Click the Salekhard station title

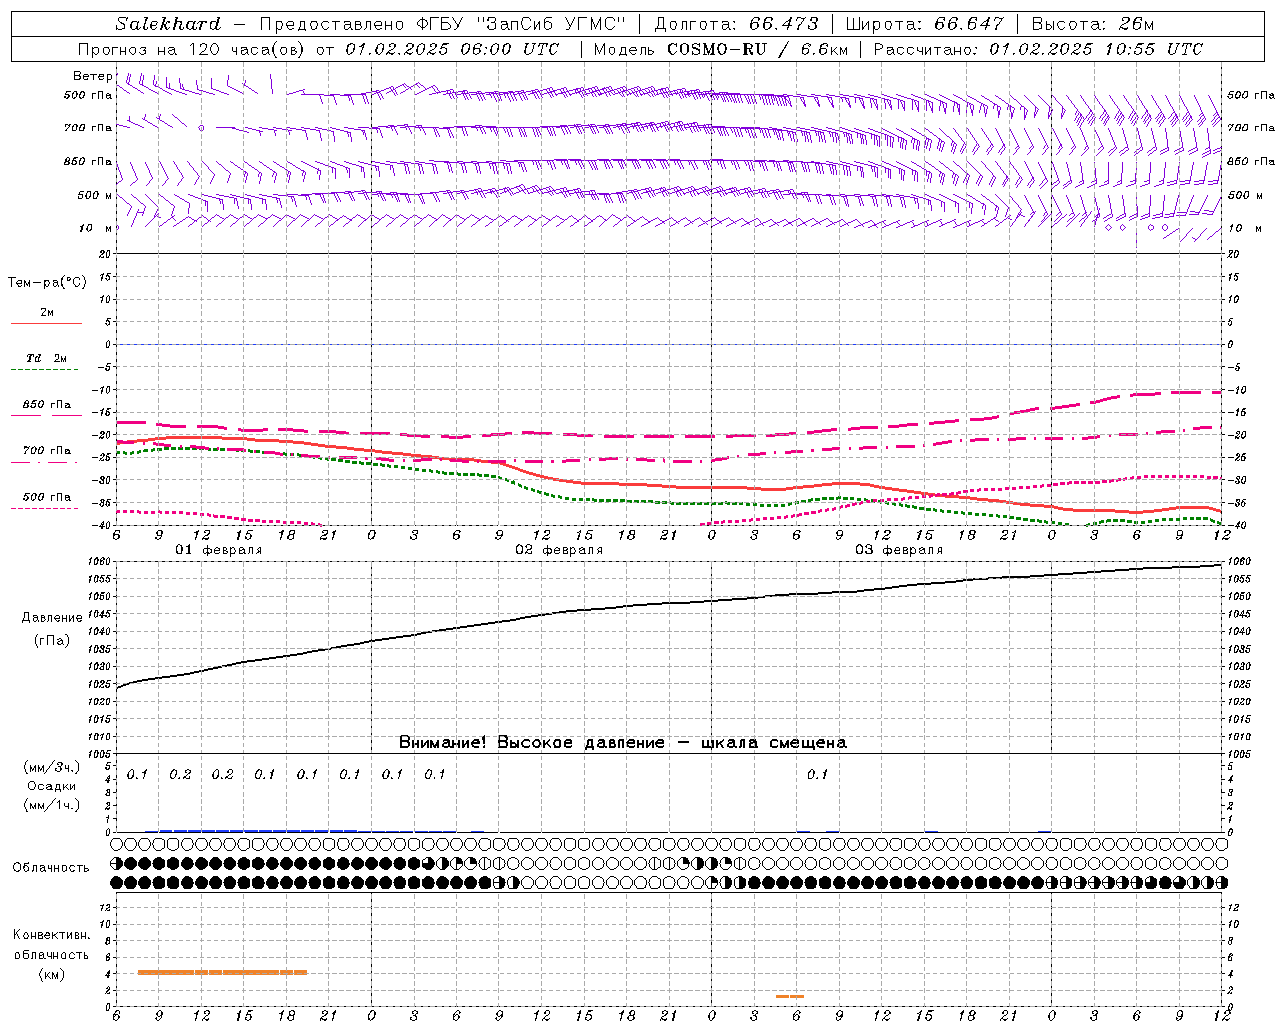click(x=168, y=24)
